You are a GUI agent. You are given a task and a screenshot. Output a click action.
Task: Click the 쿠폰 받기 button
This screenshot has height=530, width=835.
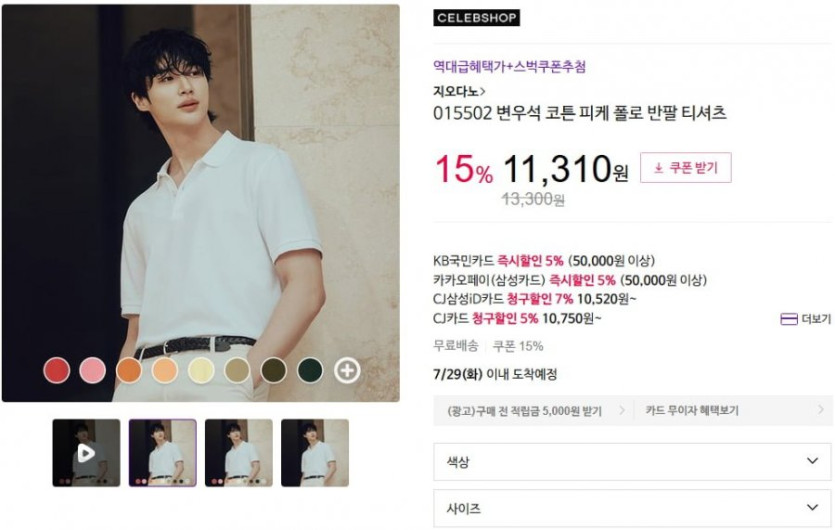pyautogui.click(x=685, y=168)
